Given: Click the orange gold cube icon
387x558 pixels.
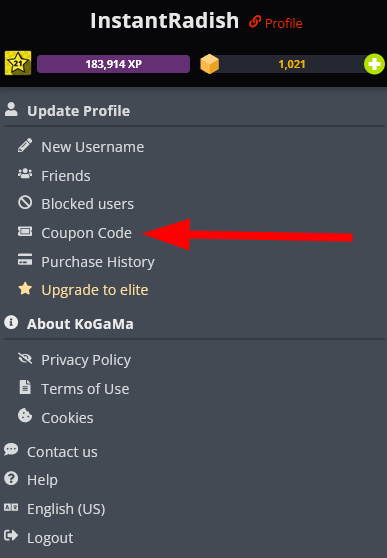Looking at the screenshot, I should (209, 64).
